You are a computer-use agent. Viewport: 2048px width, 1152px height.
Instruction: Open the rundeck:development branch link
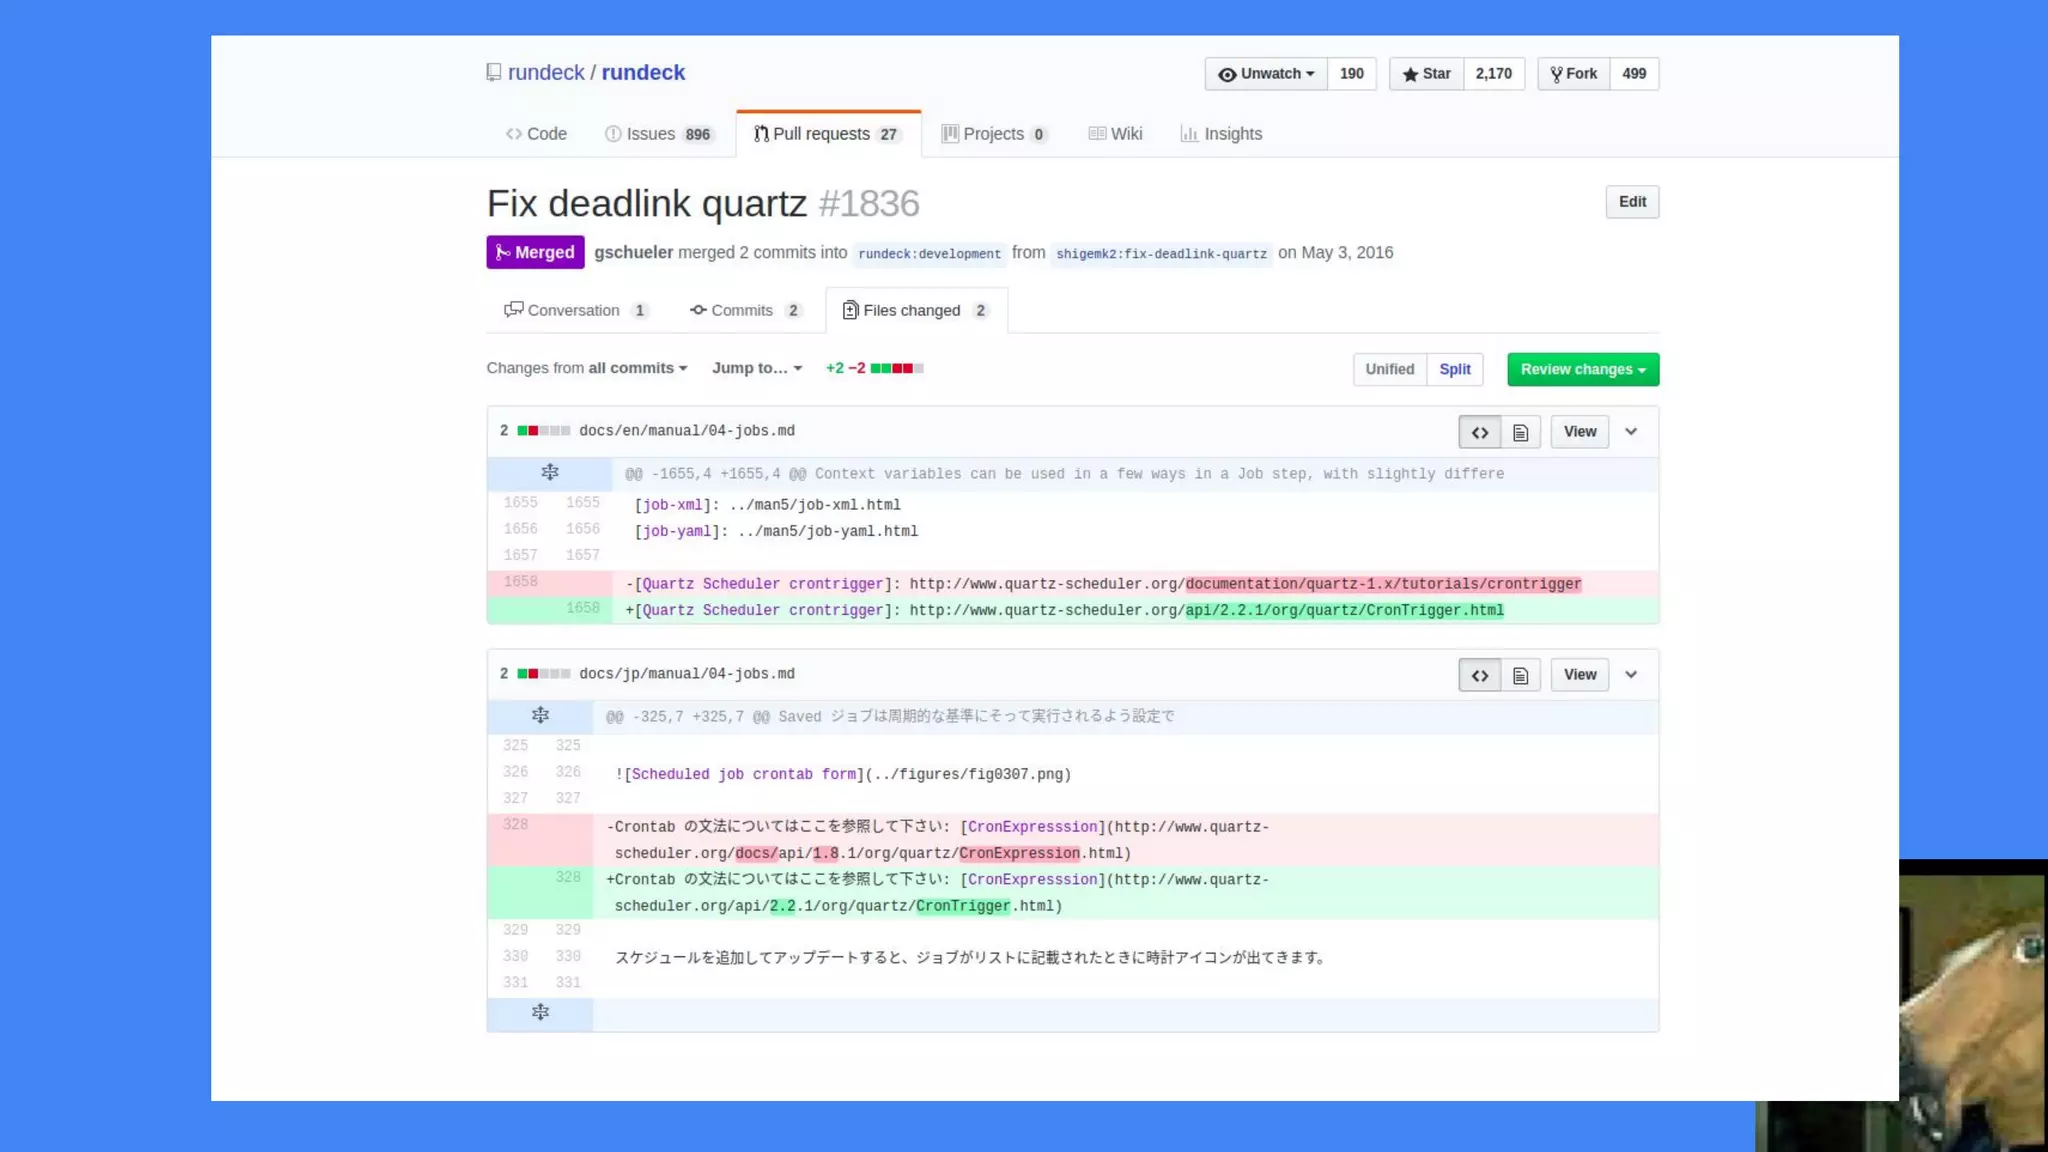click(x=929, y=254)
